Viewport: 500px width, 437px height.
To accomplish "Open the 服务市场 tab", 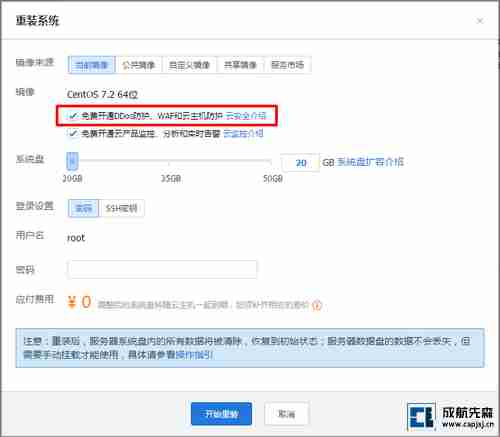I will (288, 65).
